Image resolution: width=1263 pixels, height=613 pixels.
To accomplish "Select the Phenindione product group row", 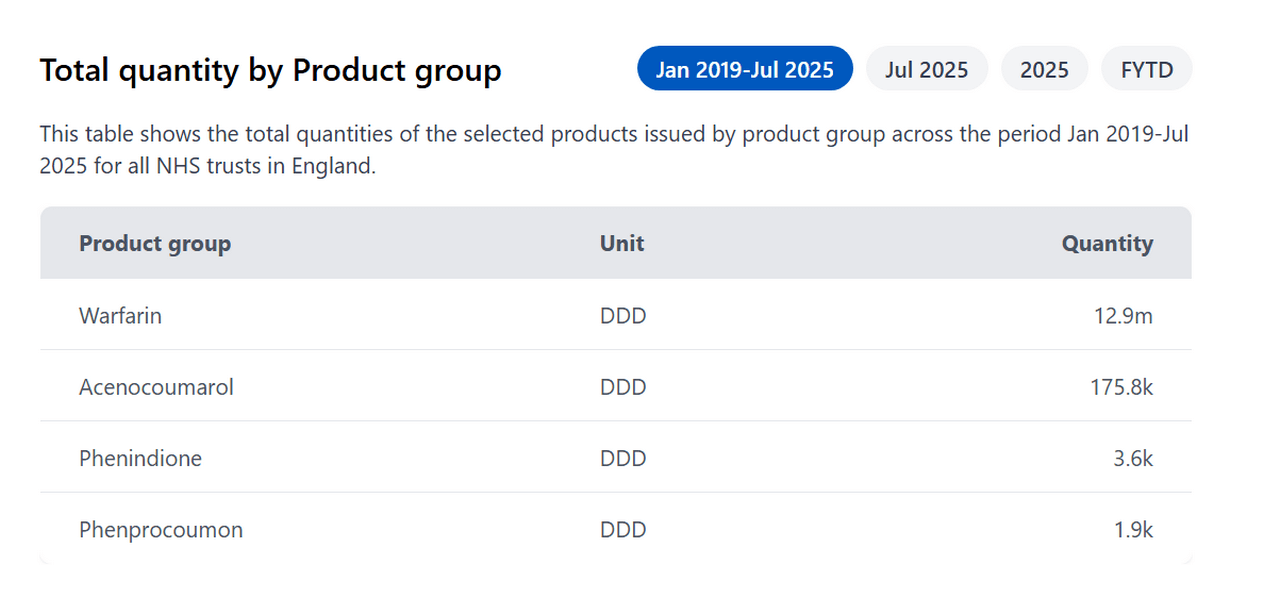I will point(140,458).
